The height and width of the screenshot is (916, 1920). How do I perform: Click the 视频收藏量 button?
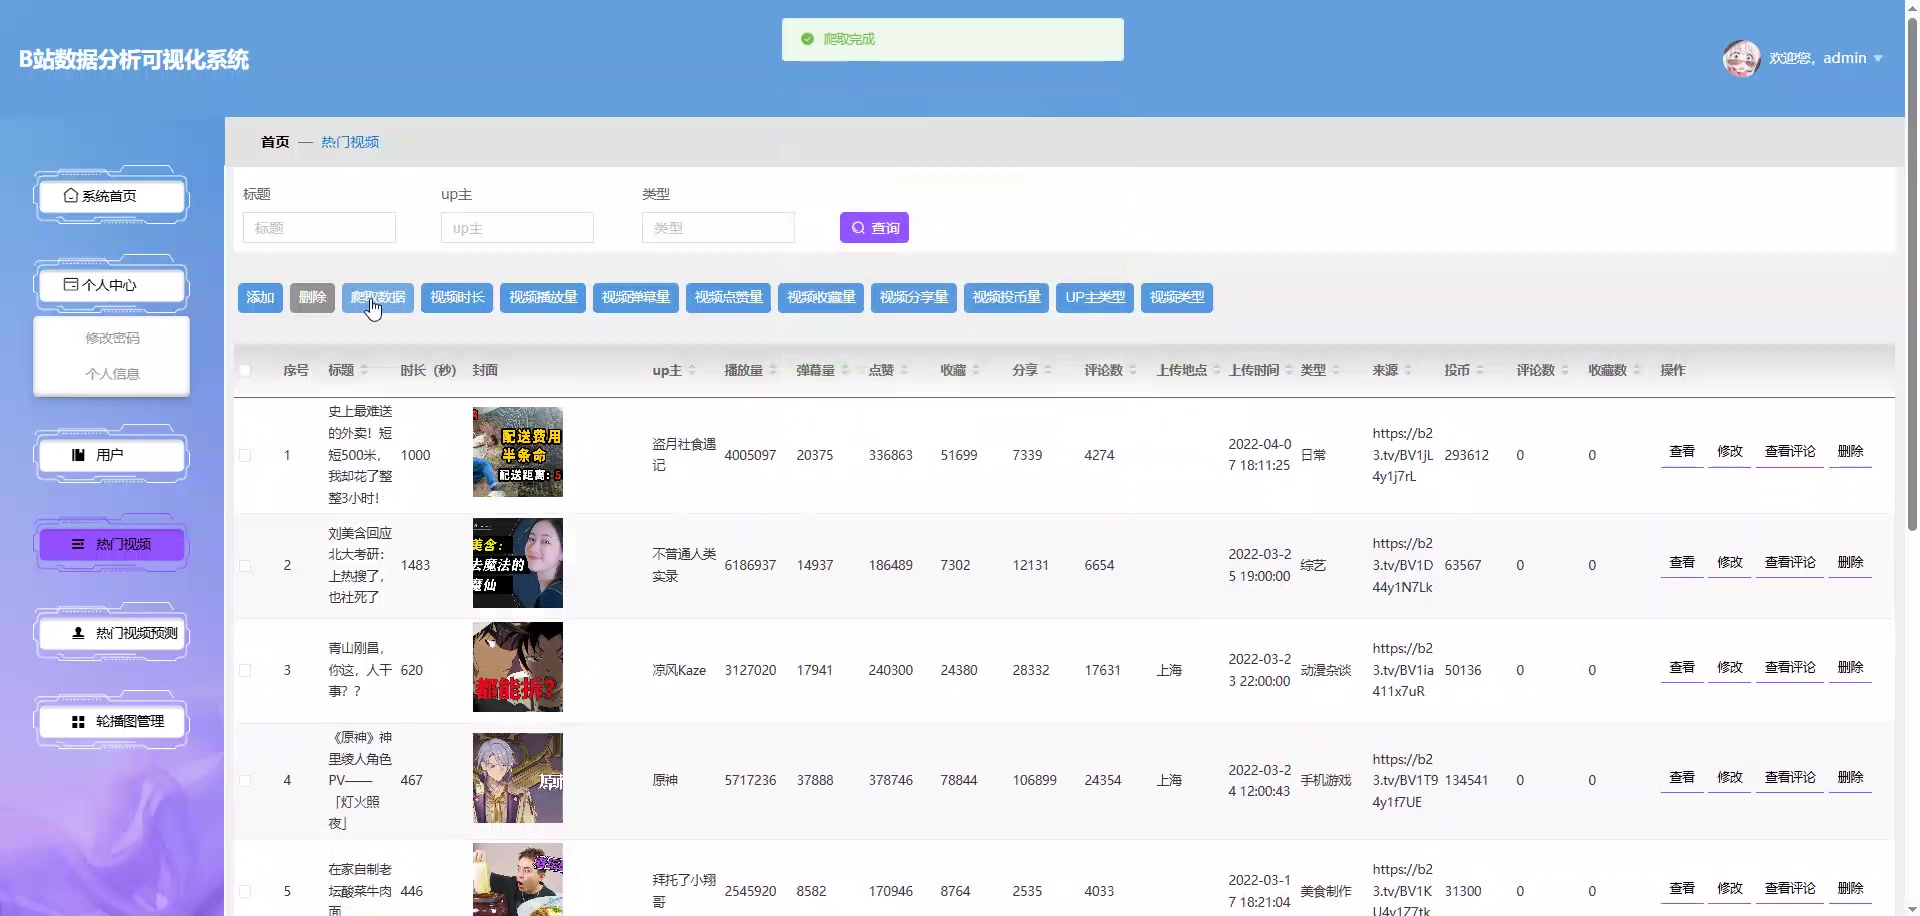(821, 298)
